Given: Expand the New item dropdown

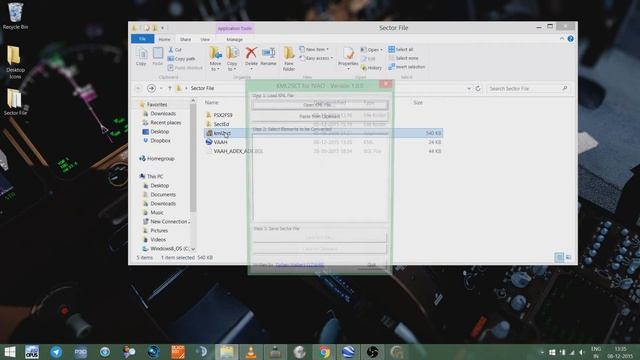Looking at the screenshot, I should point(314,49).
